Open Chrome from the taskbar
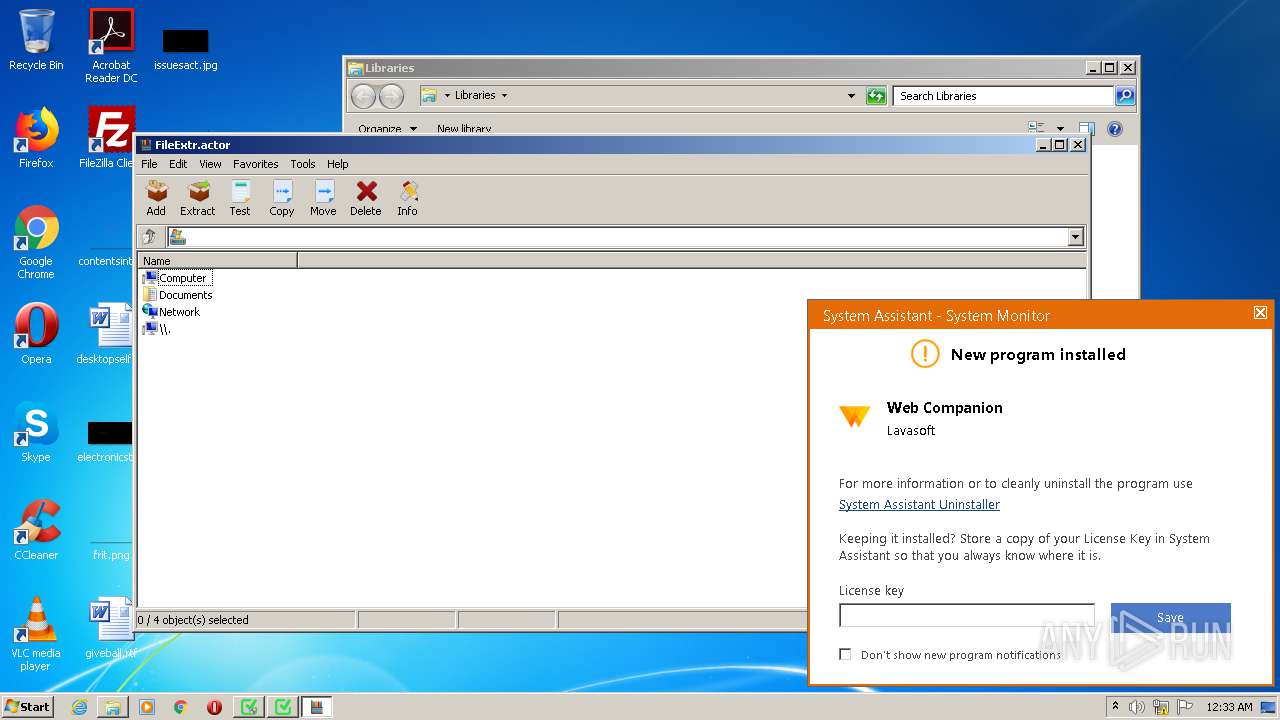Image resolution: width=1280 pixels, height=720 pixels. 180,707
